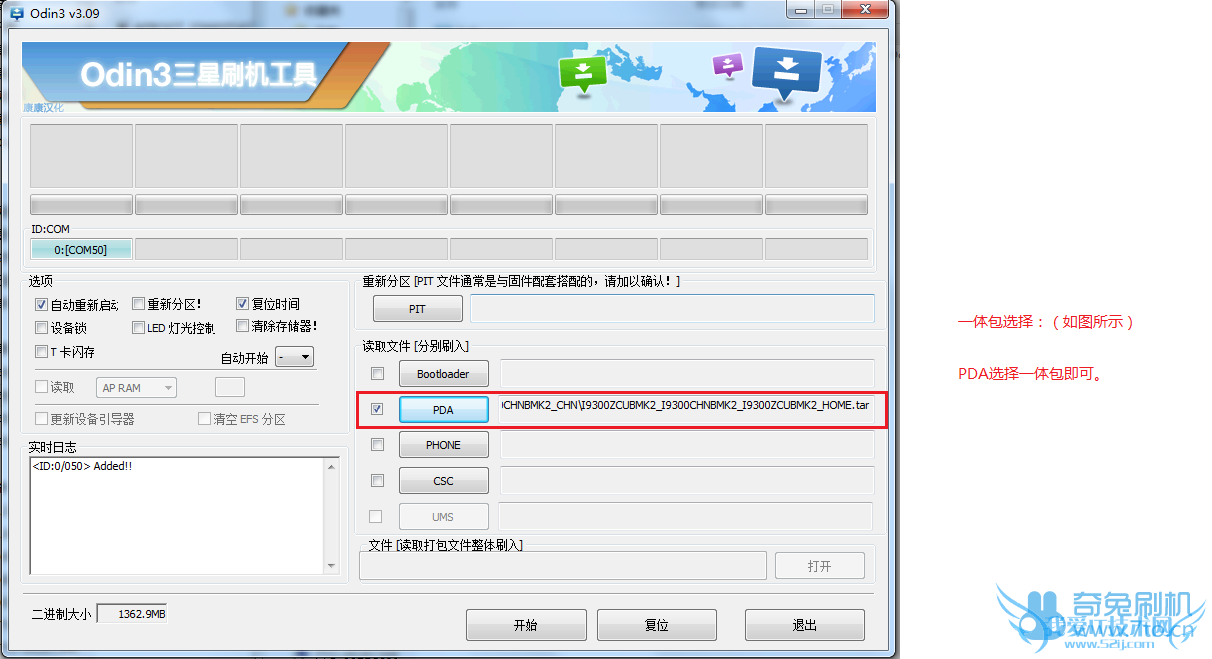Image resolution: width=1212 pixels, height=659 pixels.
Task: Start flashing with the 开始 button
Action: [x=525, y=625]
